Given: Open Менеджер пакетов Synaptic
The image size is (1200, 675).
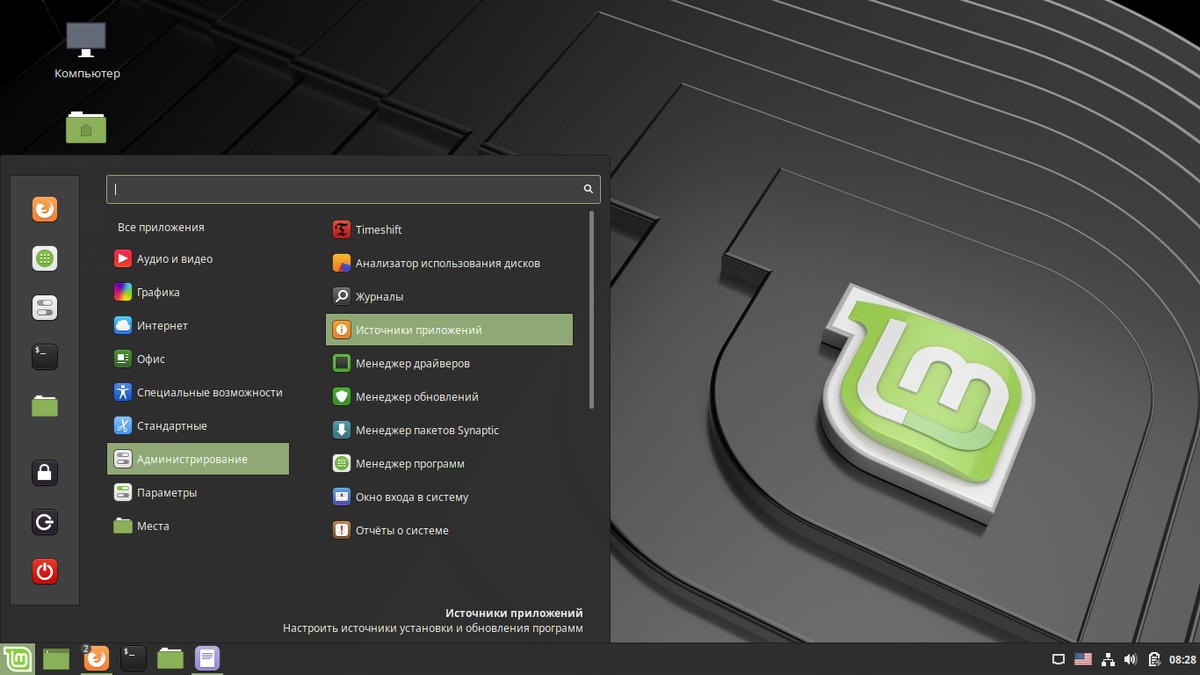Looking at the screenshot, I should 449,430.
